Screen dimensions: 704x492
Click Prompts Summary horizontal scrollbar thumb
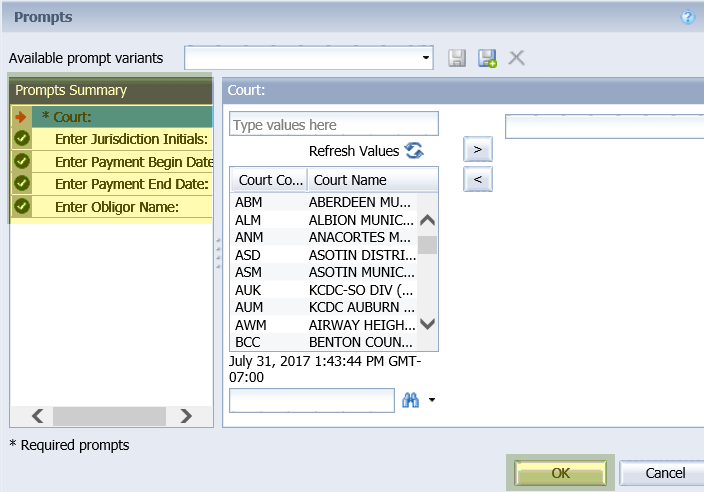[x=110, y=416]
